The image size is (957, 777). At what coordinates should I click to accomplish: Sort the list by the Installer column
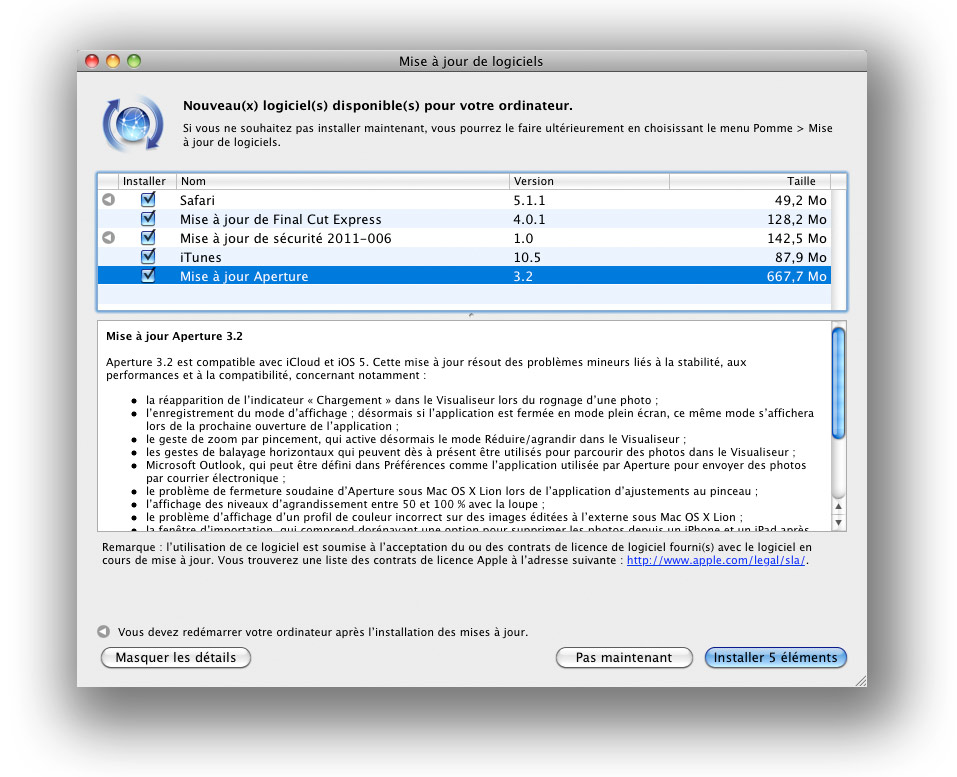point(146,181)
